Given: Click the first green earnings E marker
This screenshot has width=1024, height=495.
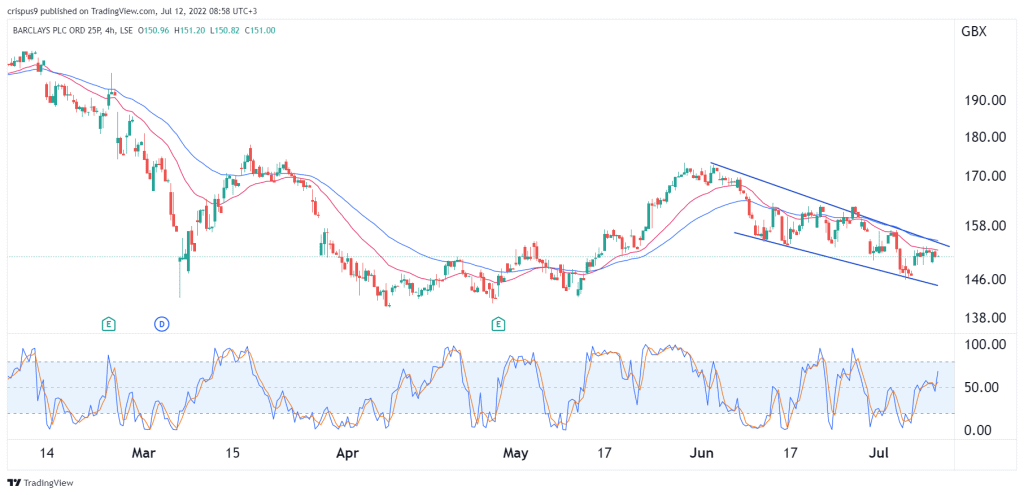Looking at the screenshot, I should click(x=109, y=323).
